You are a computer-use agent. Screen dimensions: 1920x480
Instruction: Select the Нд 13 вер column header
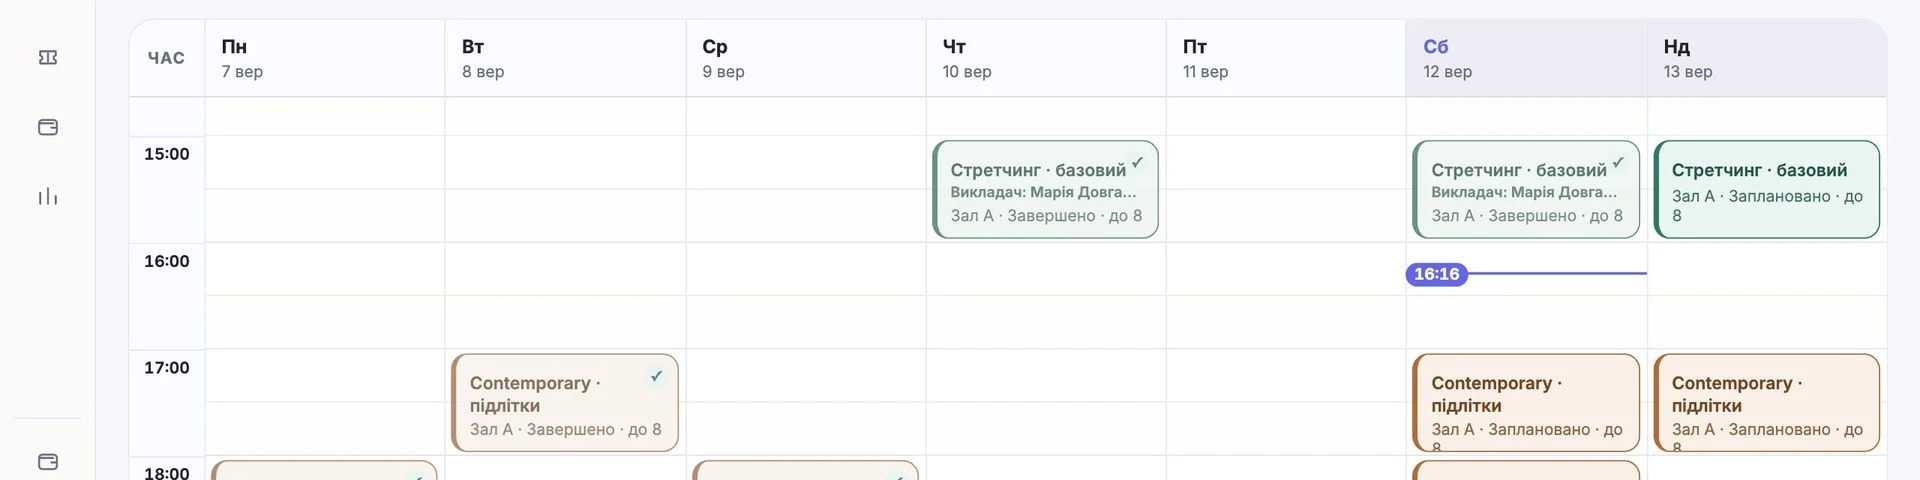[1767, 58]
